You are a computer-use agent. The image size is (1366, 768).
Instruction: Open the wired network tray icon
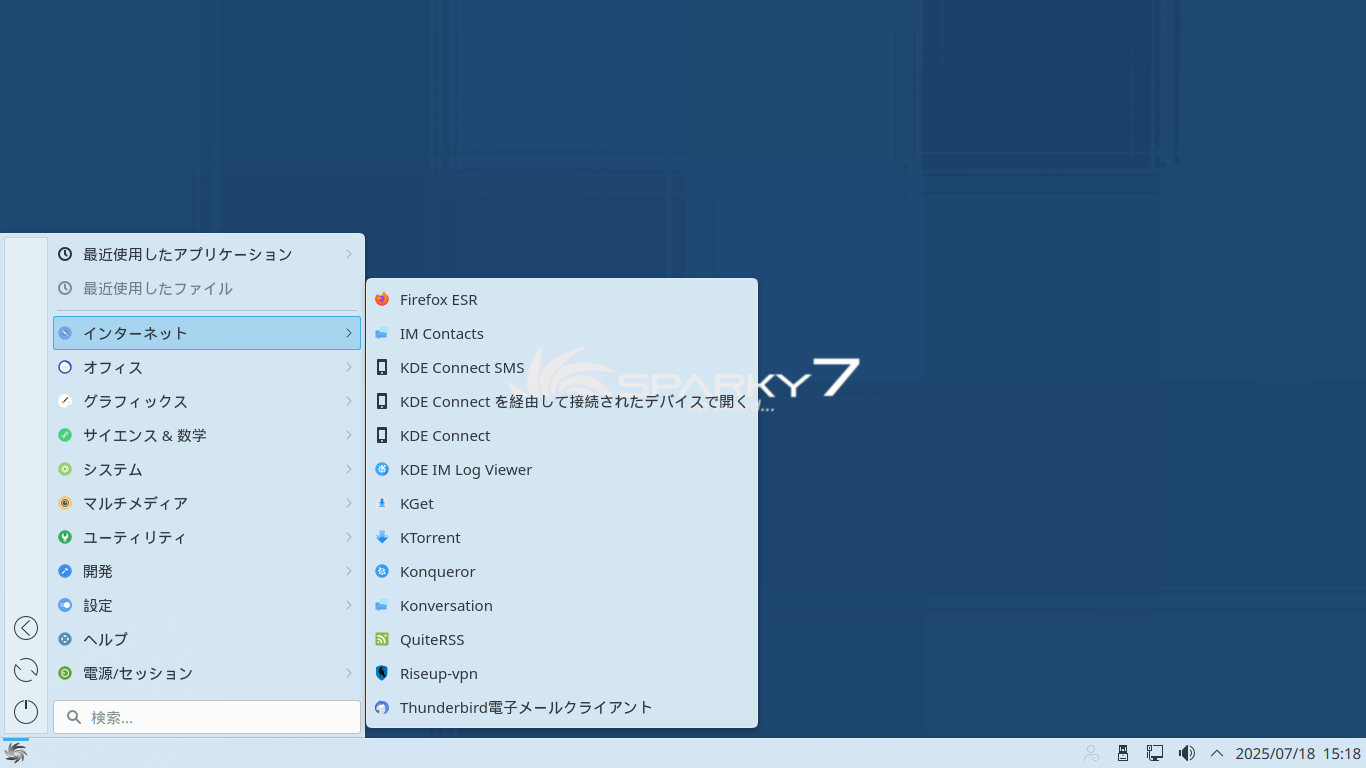(x=1155, y=753)
